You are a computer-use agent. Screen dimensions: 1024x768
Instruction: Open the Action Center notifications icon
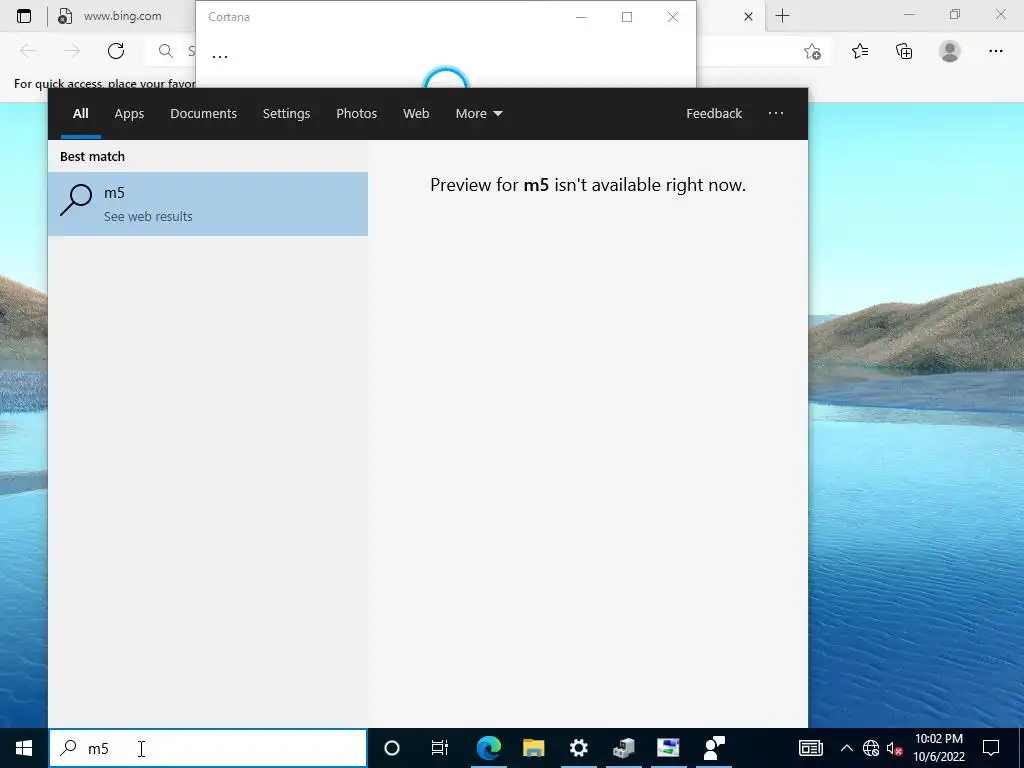pyautogui.click(x=991, y=748)
